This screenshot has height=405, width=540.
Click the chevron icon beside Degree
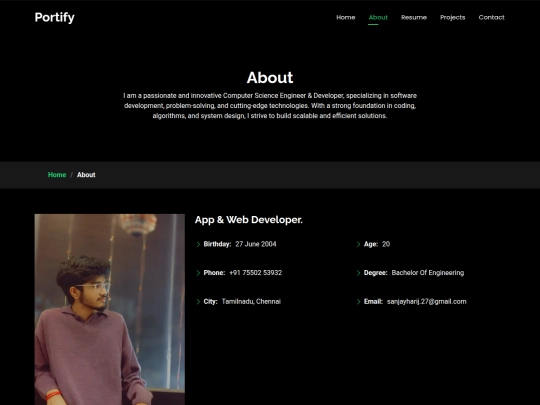[x=358, y=273]
